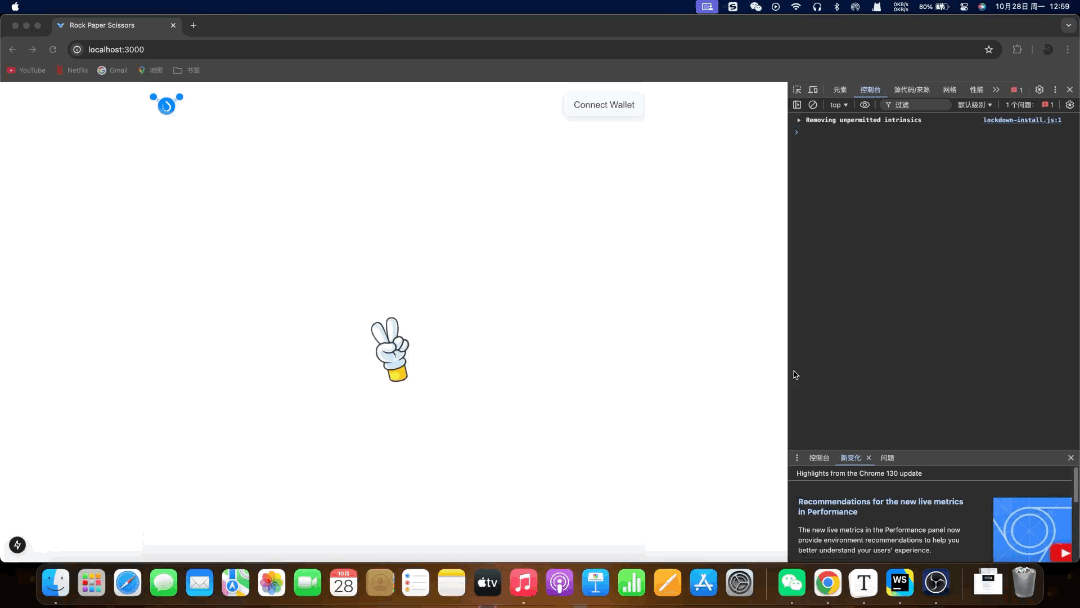Viewport: 1080px width, 608px height.
Task: Open lockdown-install.js:1 source link
Action: click(x=1022, y=119)
